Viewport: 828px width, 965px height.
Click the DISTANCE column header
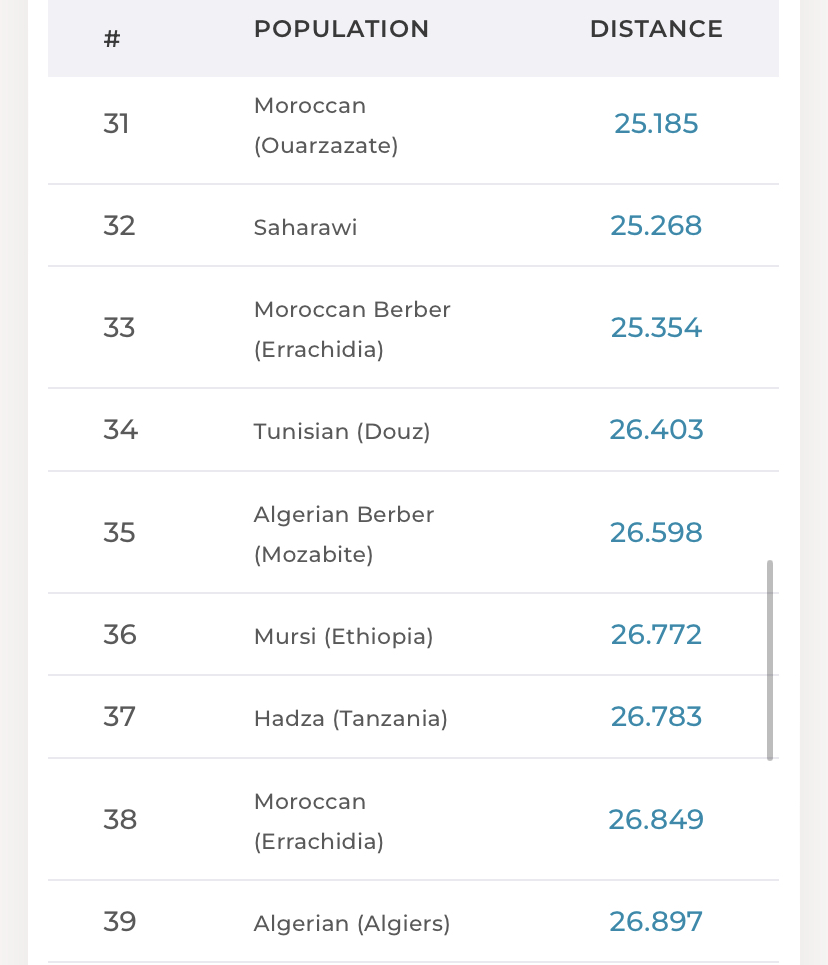[656, 30]
